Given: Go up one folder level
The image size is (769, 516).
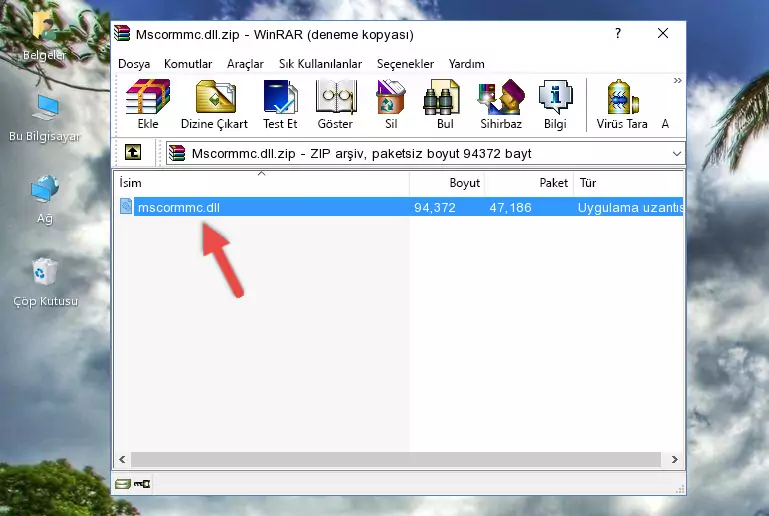Looking at the screenshot, I should [x=133, y=153].
